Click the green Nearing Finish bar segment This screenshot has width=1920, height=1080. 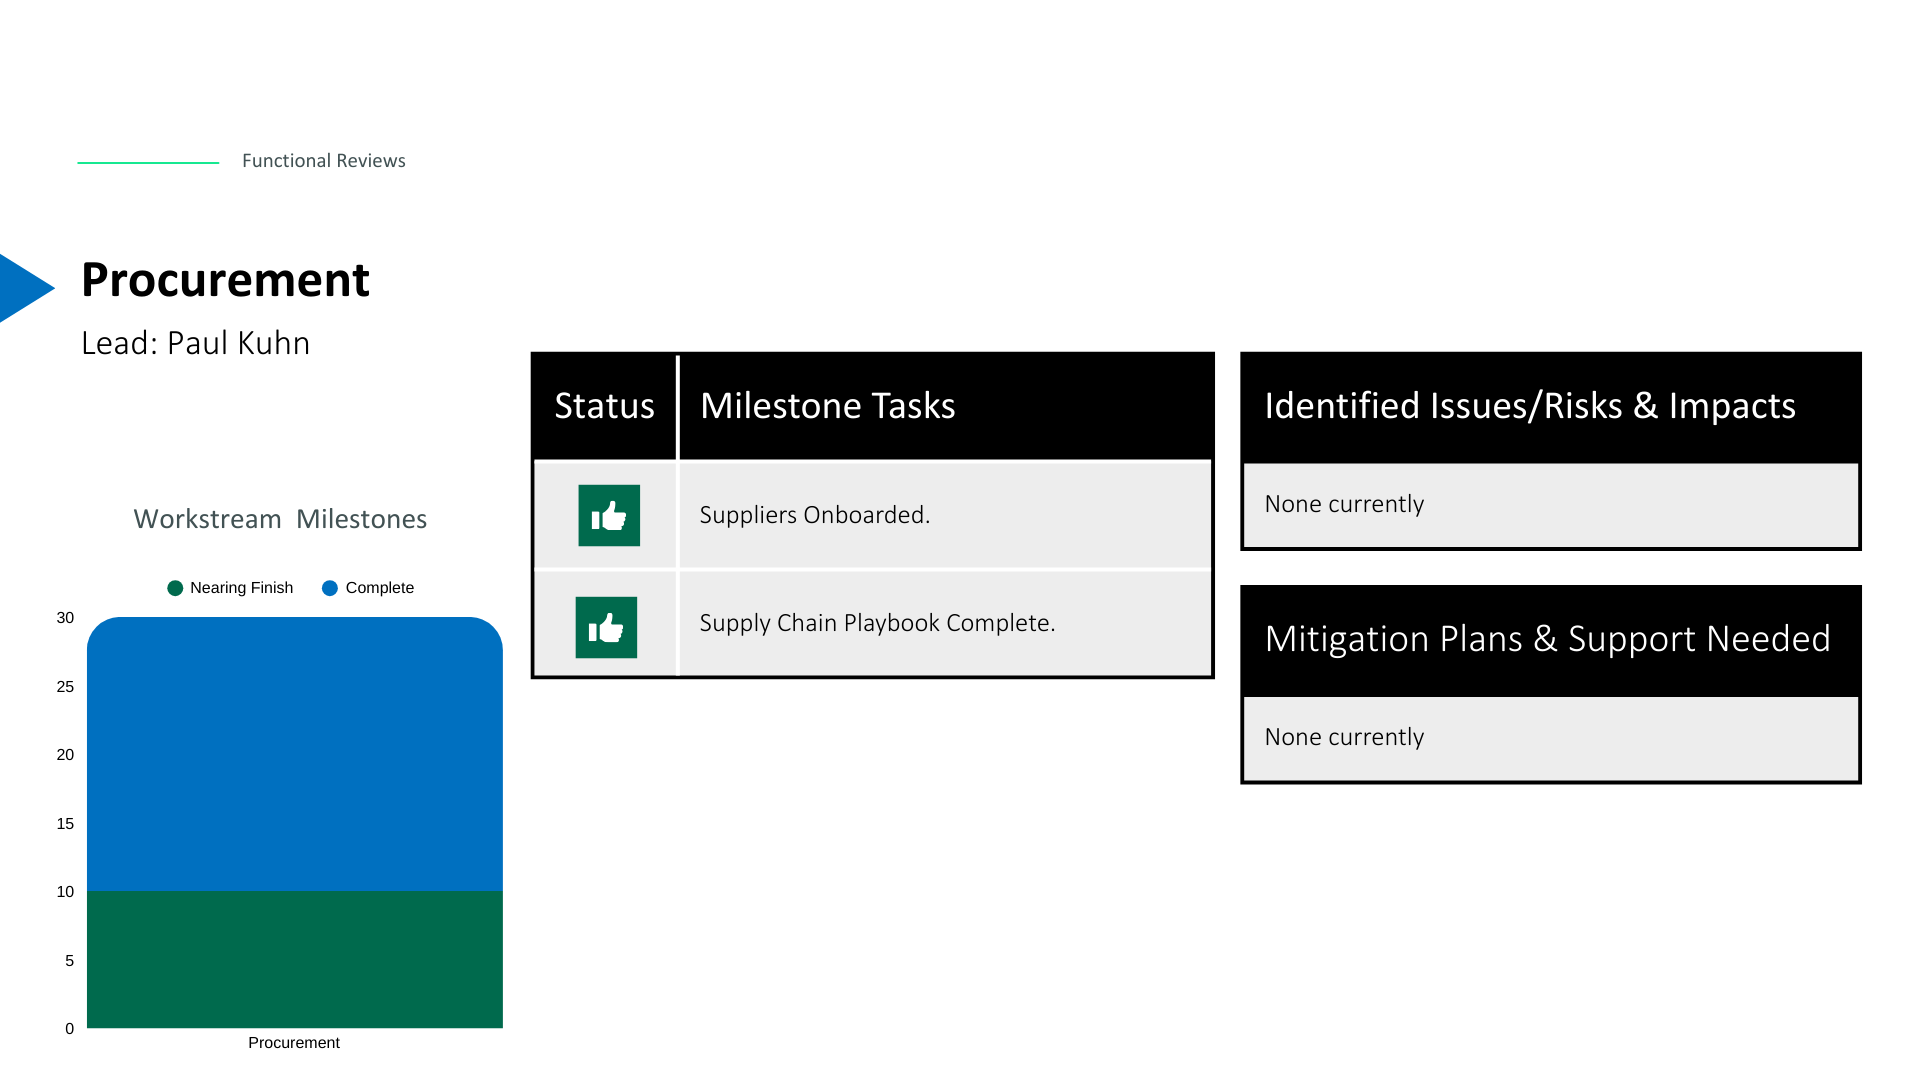(295, 960)
